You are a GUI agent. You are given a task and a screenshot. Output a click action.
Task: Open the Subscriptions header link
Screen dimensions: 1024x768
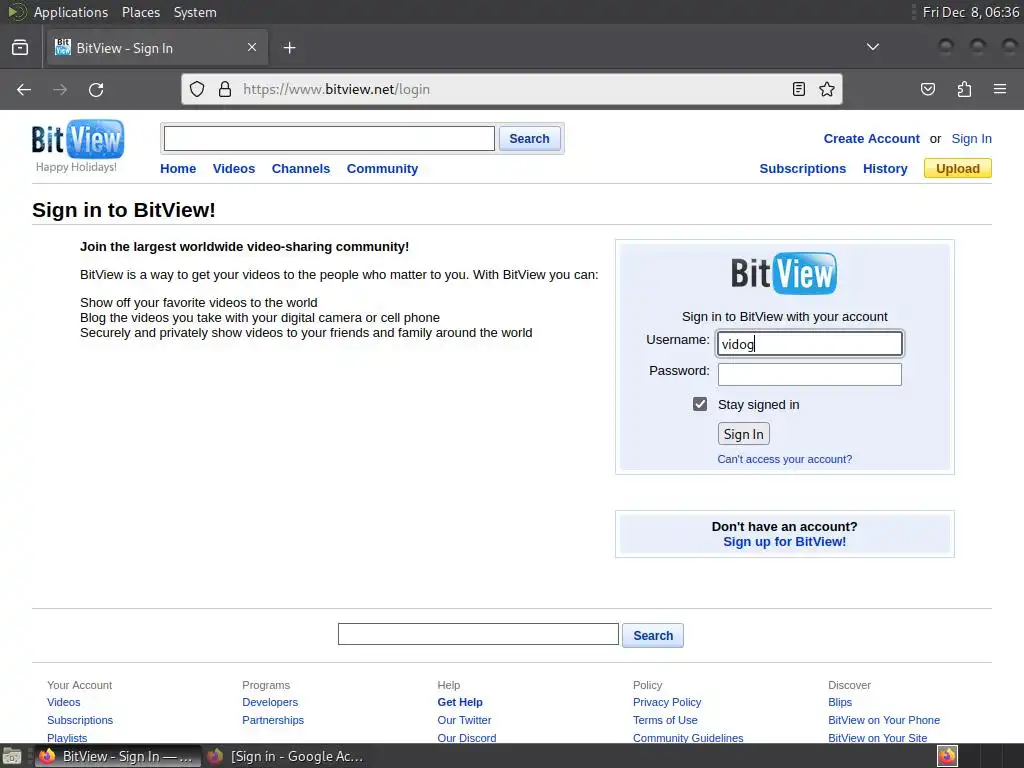click(803, 168)
